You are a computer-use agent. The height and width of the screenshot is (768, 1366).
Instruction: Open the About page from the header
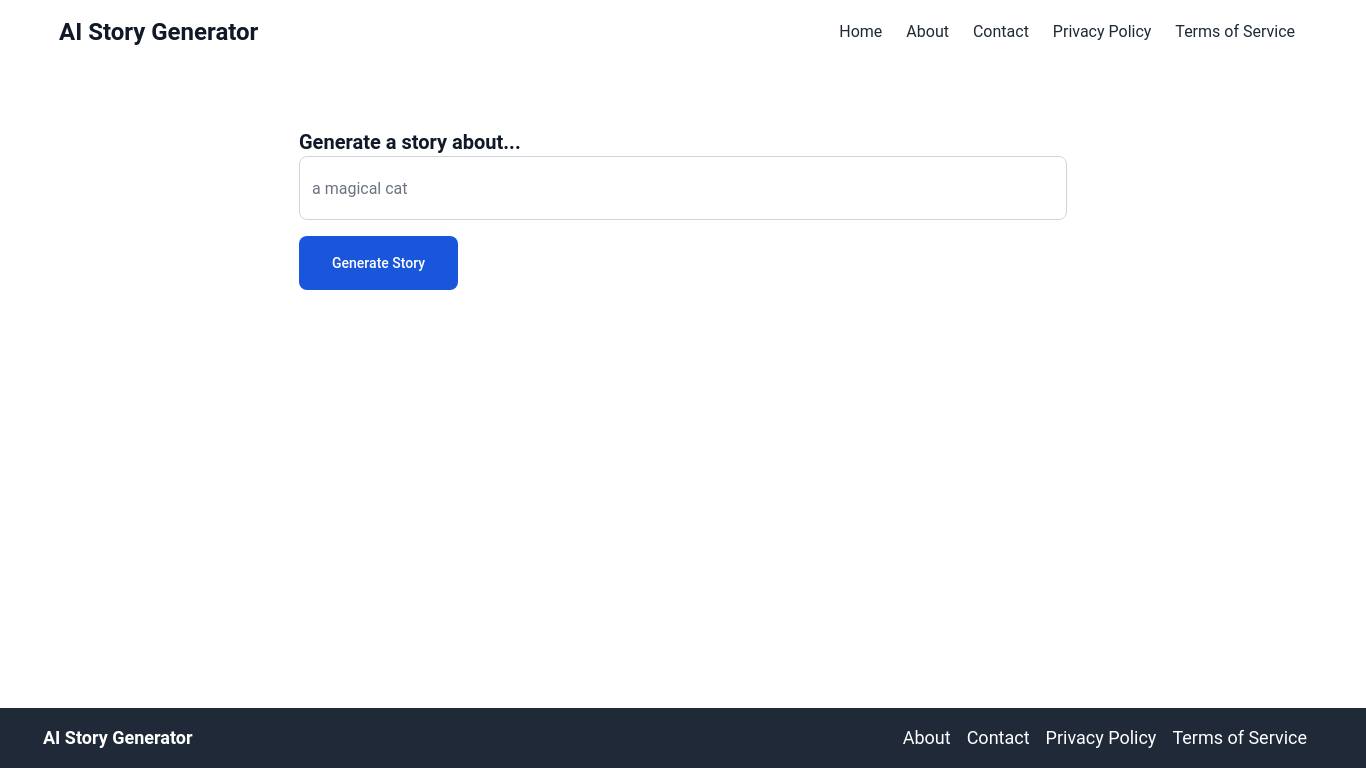pyautogui.click(x=927, y=31)
